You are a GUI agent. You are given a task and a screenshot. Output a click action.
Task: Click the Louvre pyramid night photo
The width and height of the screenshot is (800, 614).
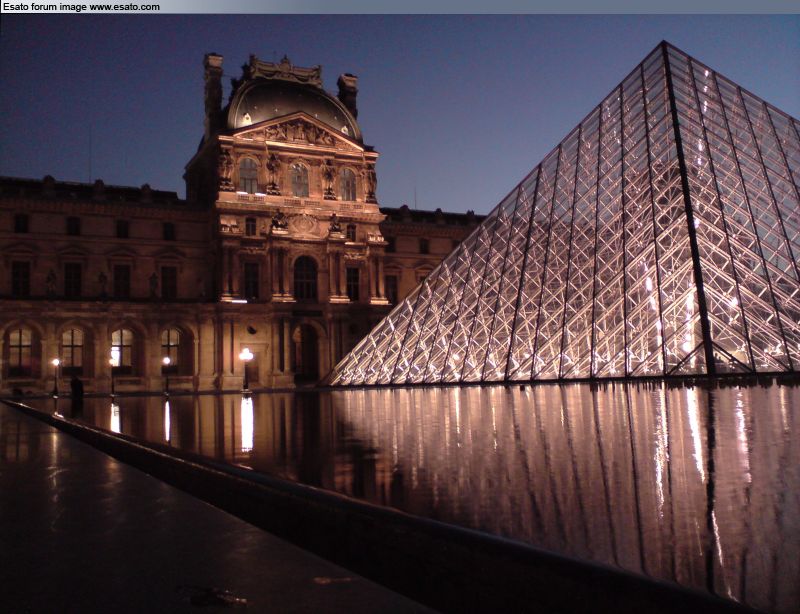click(400, 314)
